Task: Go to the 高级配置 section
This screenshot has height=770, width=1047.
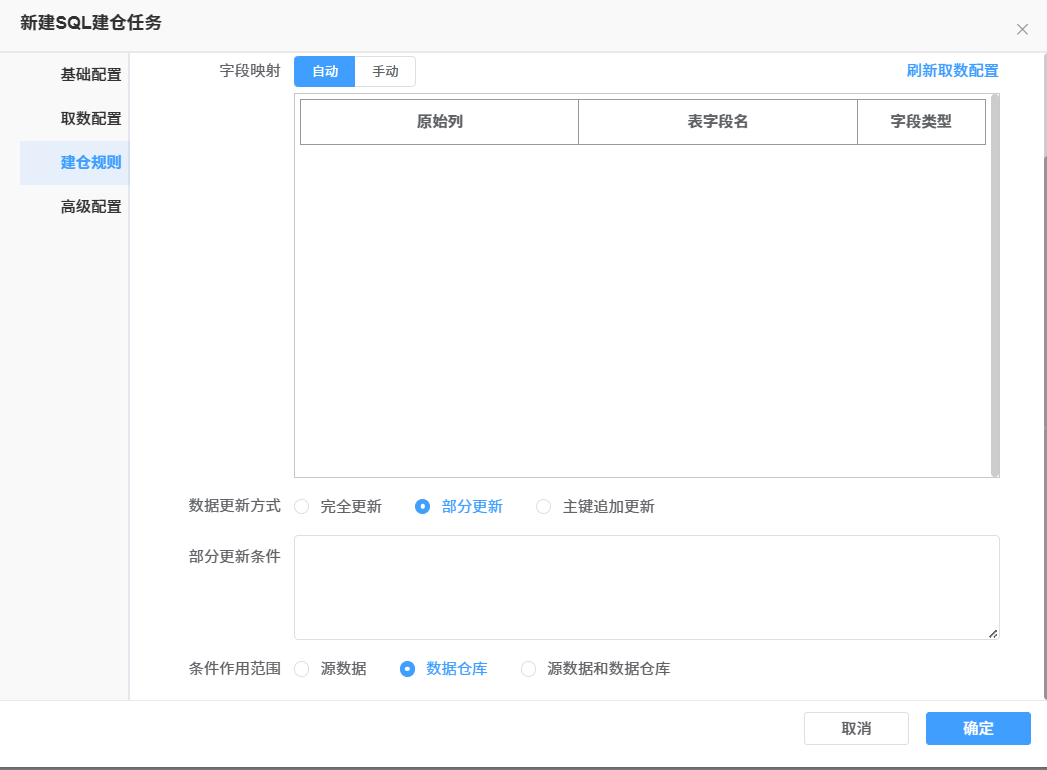Action: pos(90,207)
